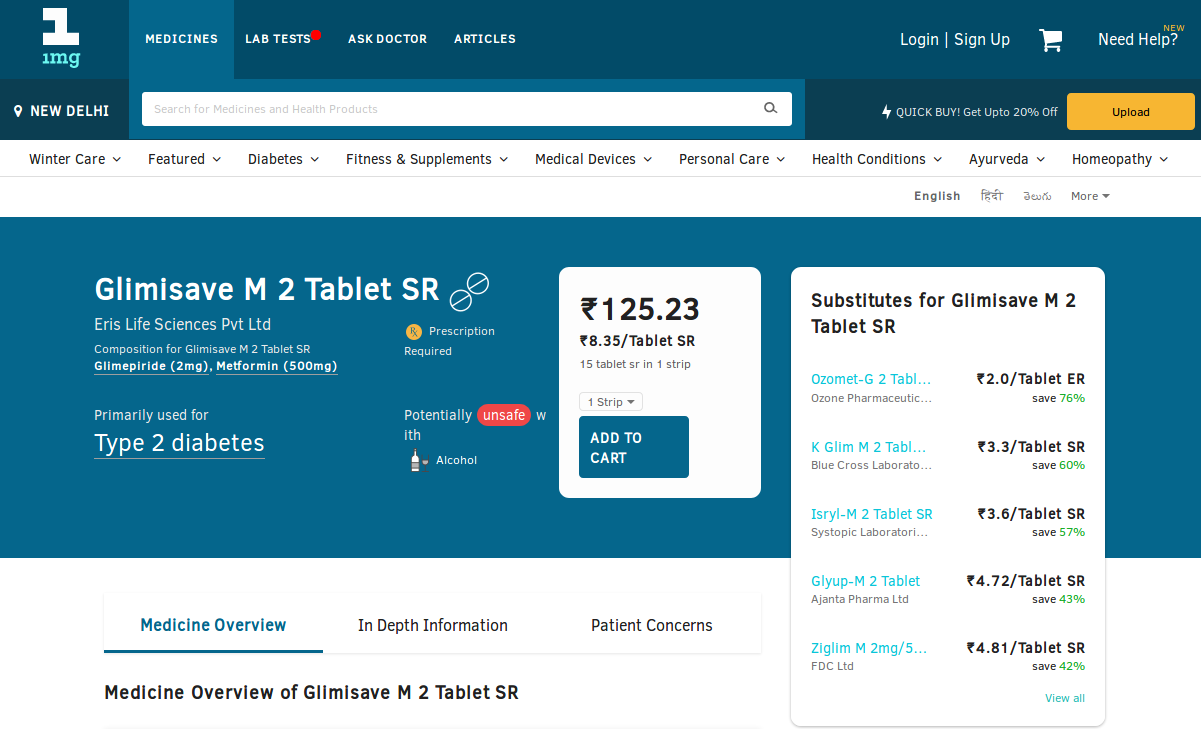Image resolution: width=1201 pixels, height=729 pixels.
Task: Click the tablet pill icon beside medicine title
Action: 469,291
